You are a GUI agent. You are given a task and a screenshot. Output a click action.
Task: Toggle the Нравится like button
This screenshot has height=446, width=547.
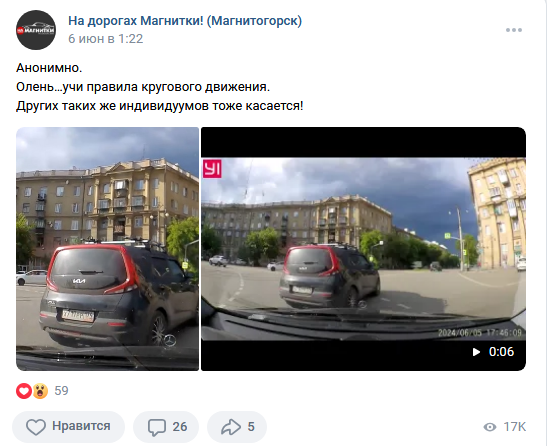[68, 427]
